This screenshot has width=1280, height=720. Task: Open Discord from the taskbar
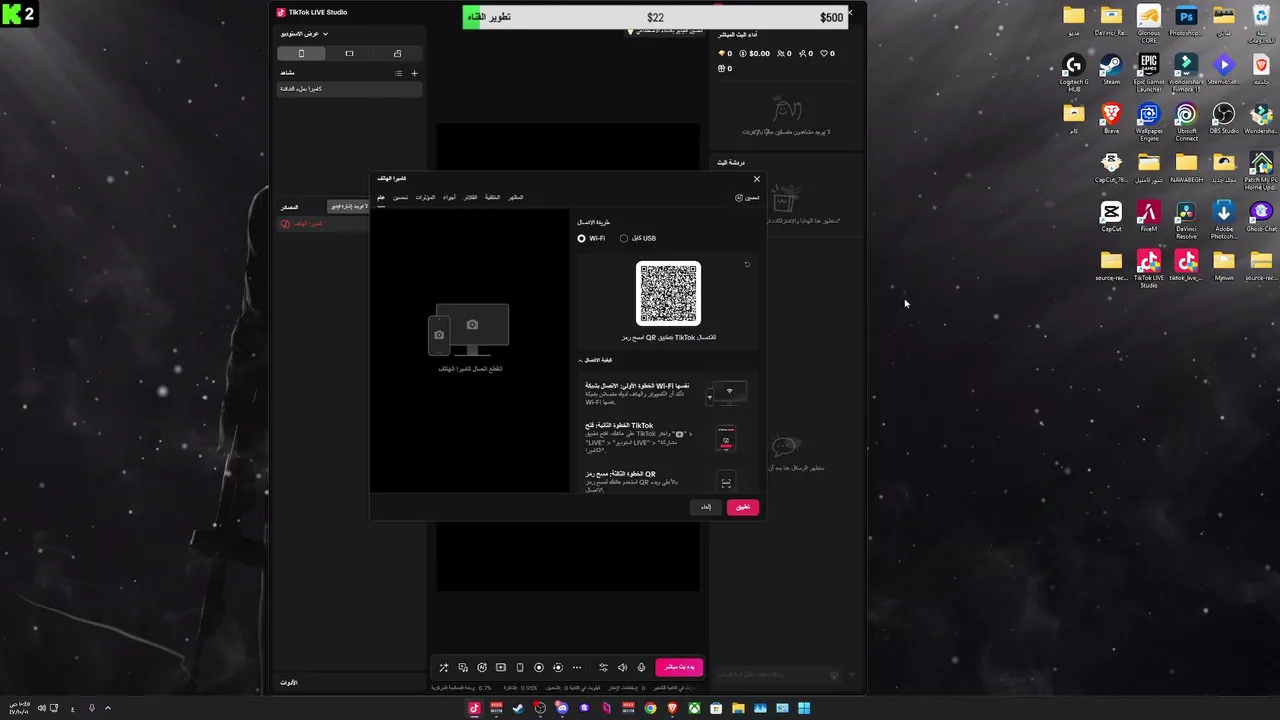pyautogui.click(x=562, y=708)
